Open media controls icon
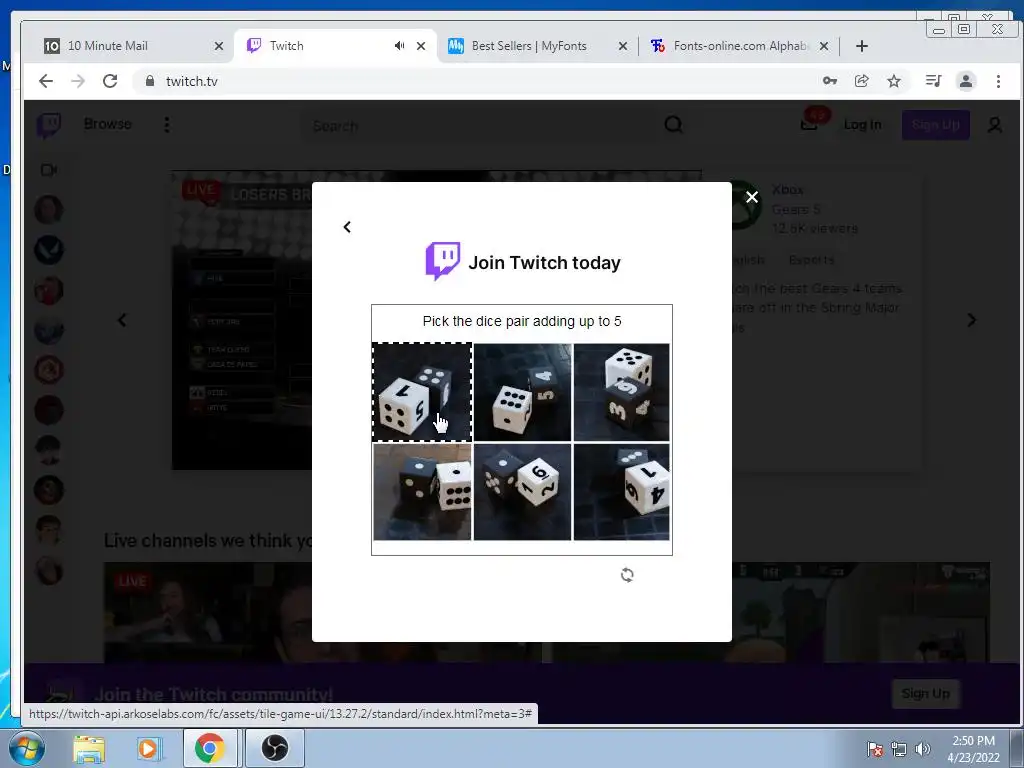The height and width of the screenshot is (768, 1024). point(933,81)
